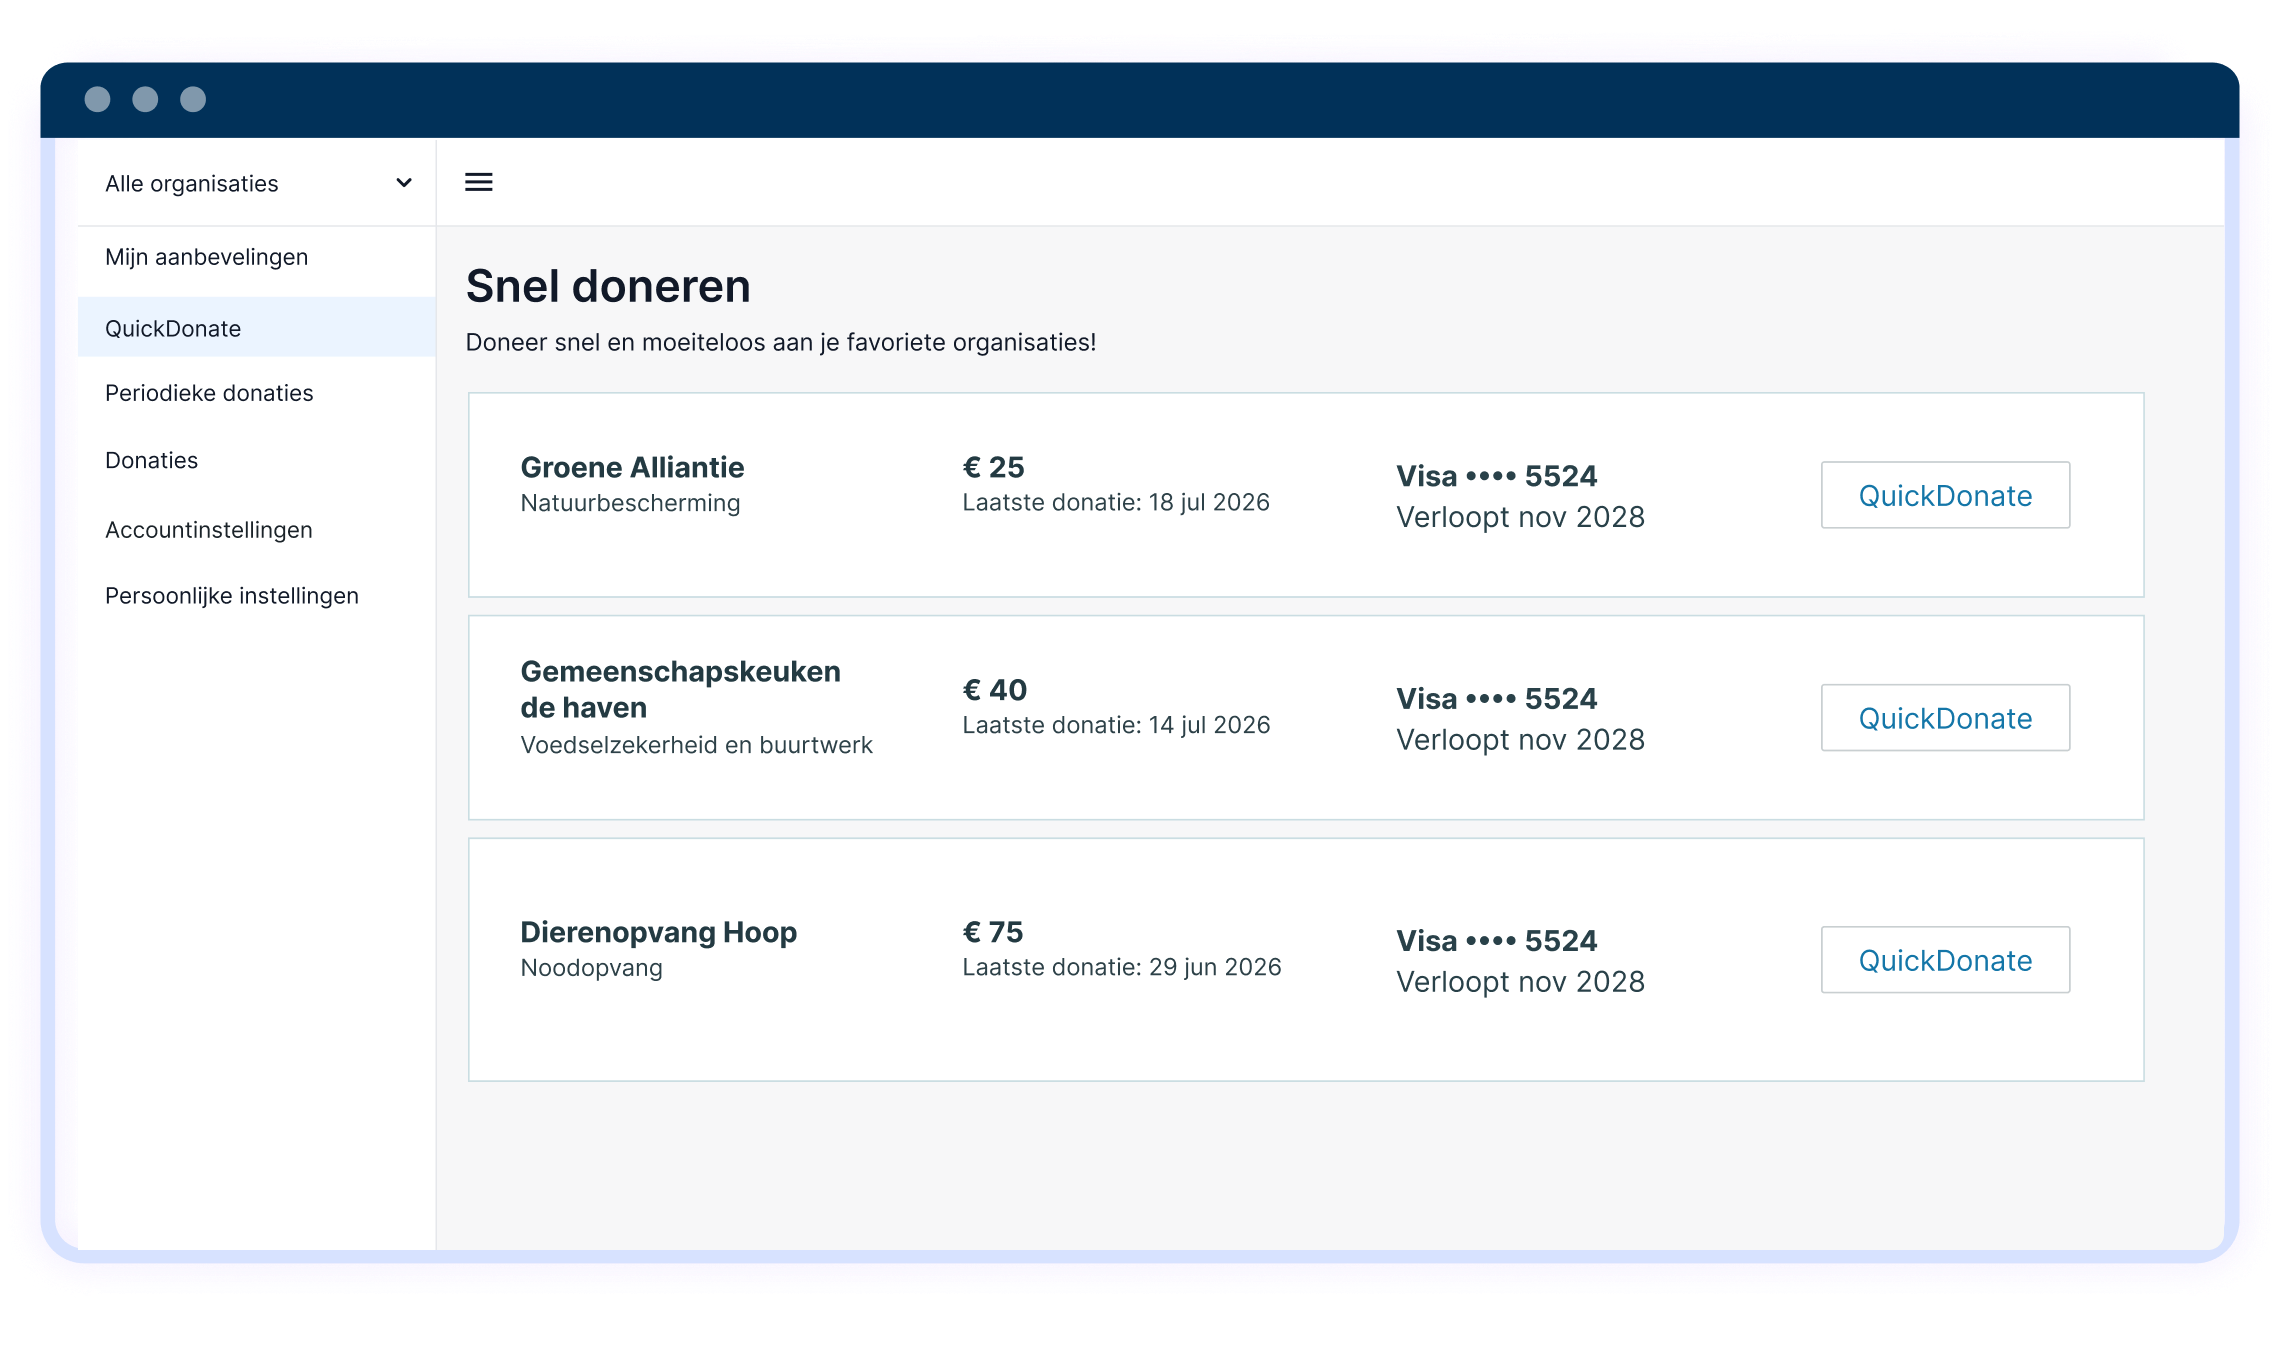Click the Gemeenschapskeuken de haven name
Screen dimensions: 2280x1354
click(x=680, y=689)
